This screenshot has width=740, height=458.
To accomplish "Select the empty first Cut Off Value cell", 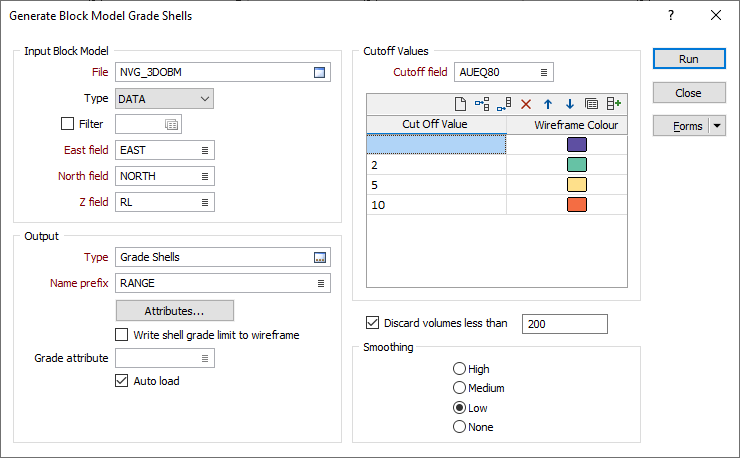I will [437, 144].
